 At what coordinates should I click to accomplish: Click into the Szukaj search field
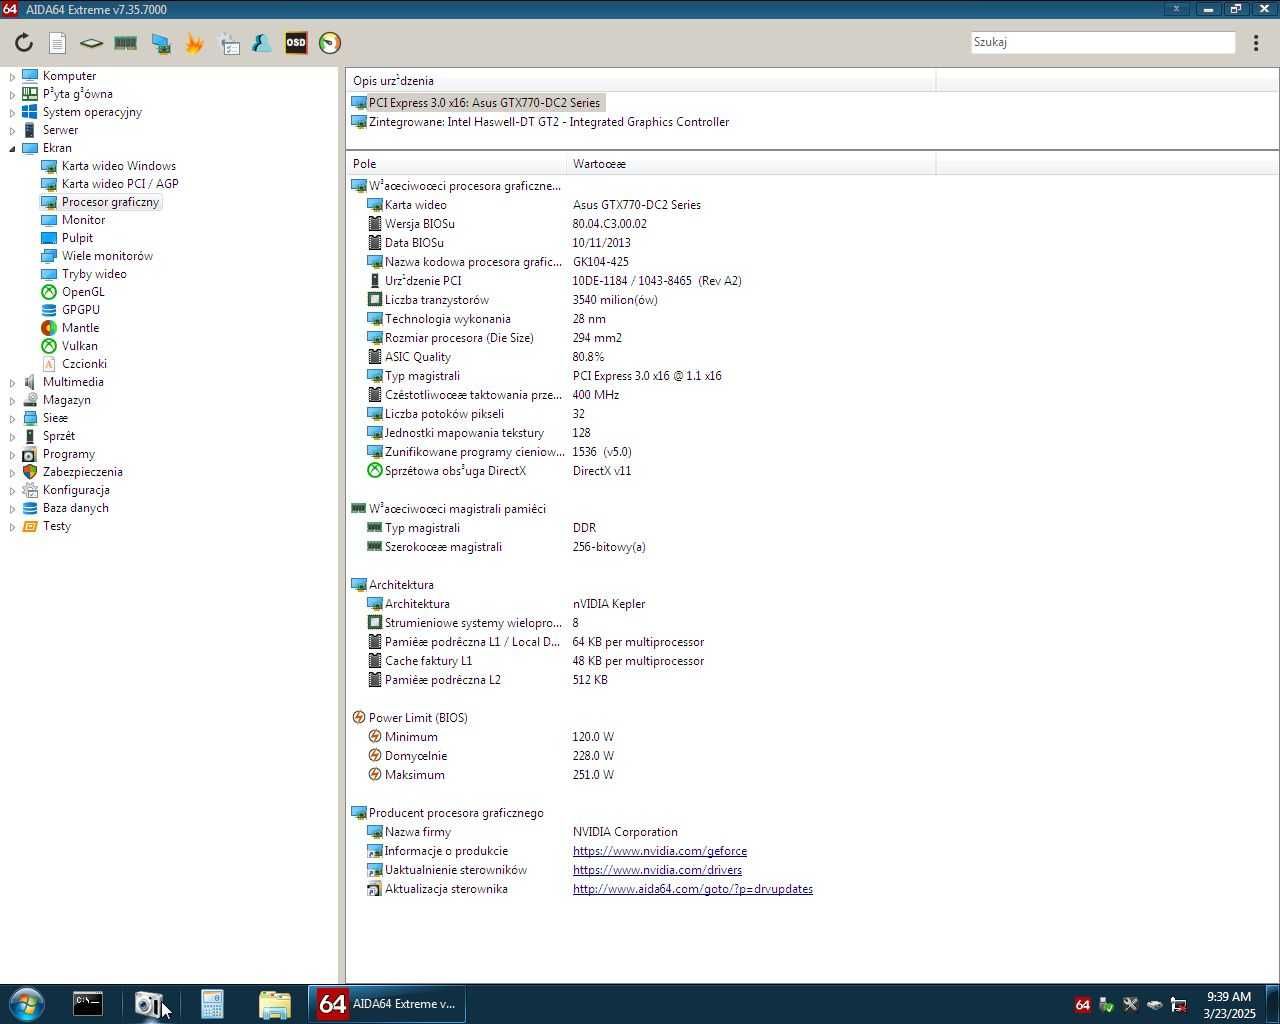pyautogui.click(x=1103, y=42)
